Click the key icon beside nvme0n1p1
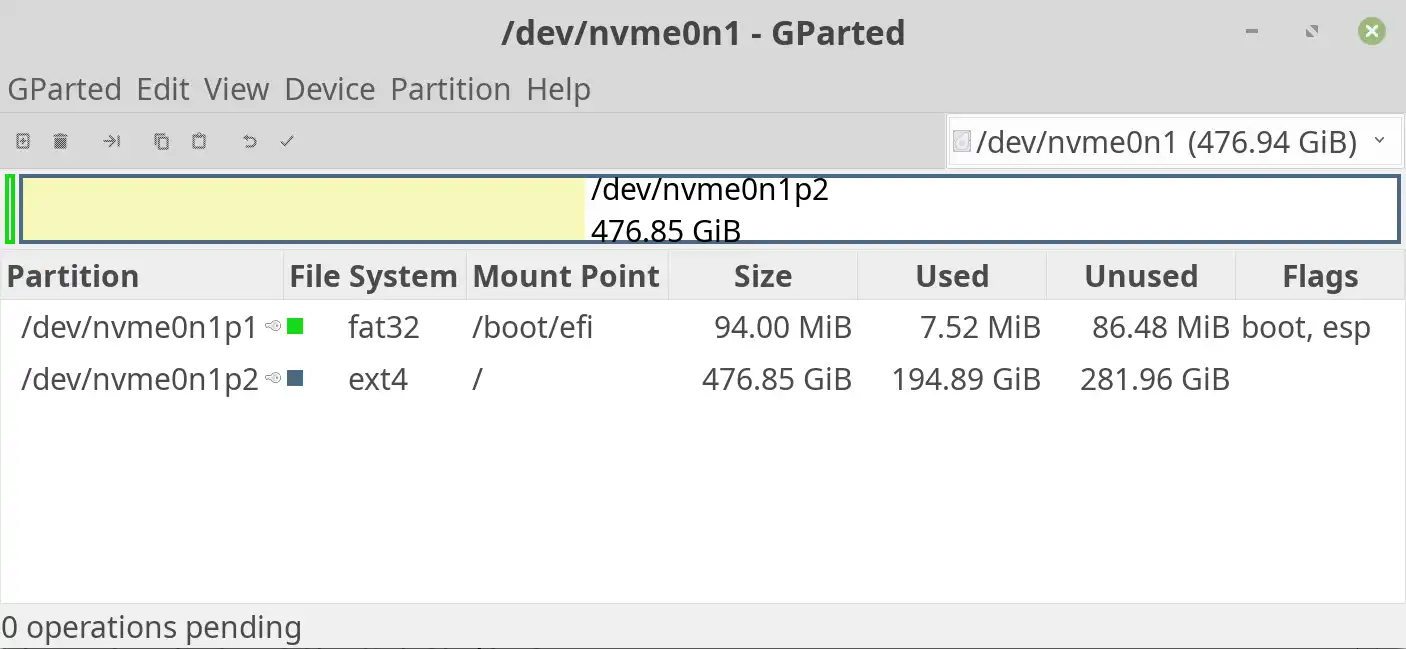 click(x=273, y=326)
